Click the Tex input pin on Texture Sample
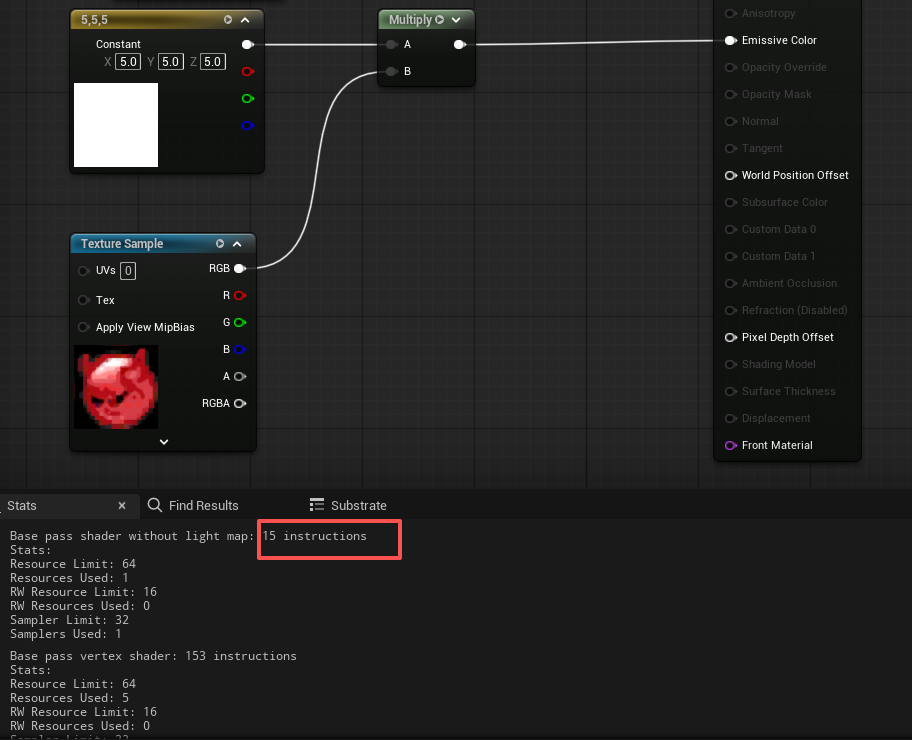 point(84,300)
